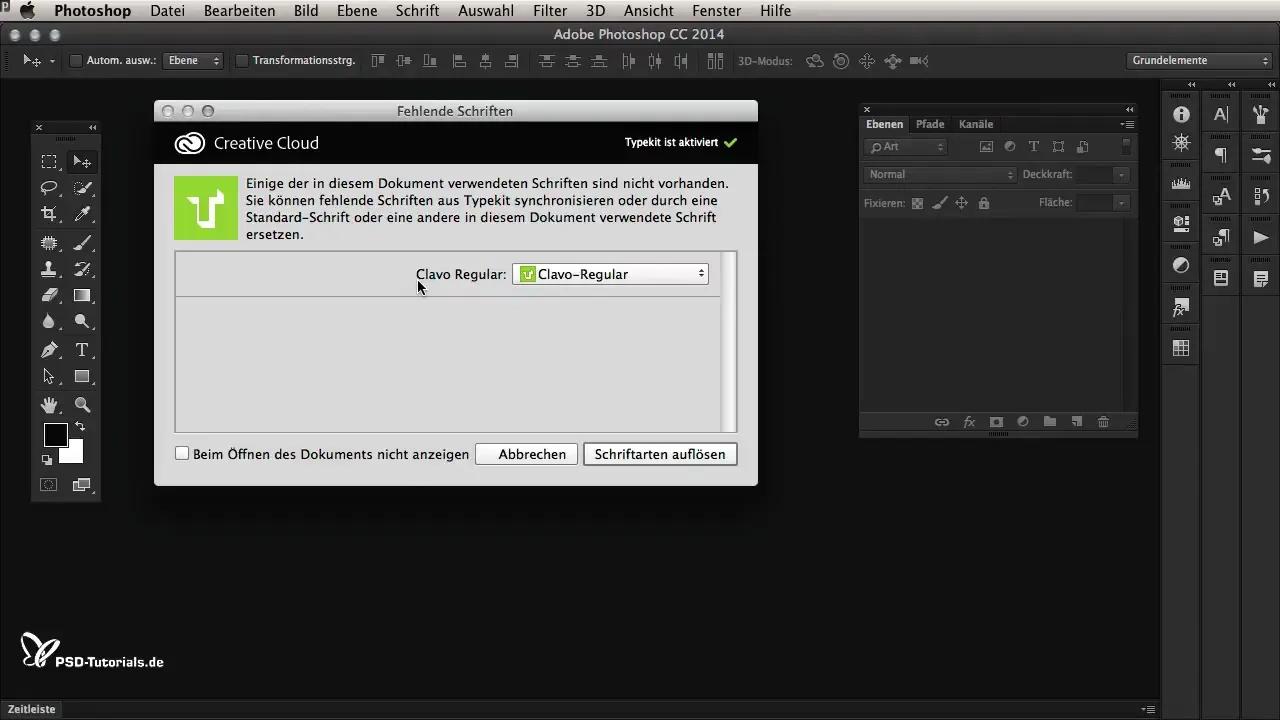The width and height of the screenshot is (1280, 720).
Task: Open the Filter menu
Action: pos(549,11)
